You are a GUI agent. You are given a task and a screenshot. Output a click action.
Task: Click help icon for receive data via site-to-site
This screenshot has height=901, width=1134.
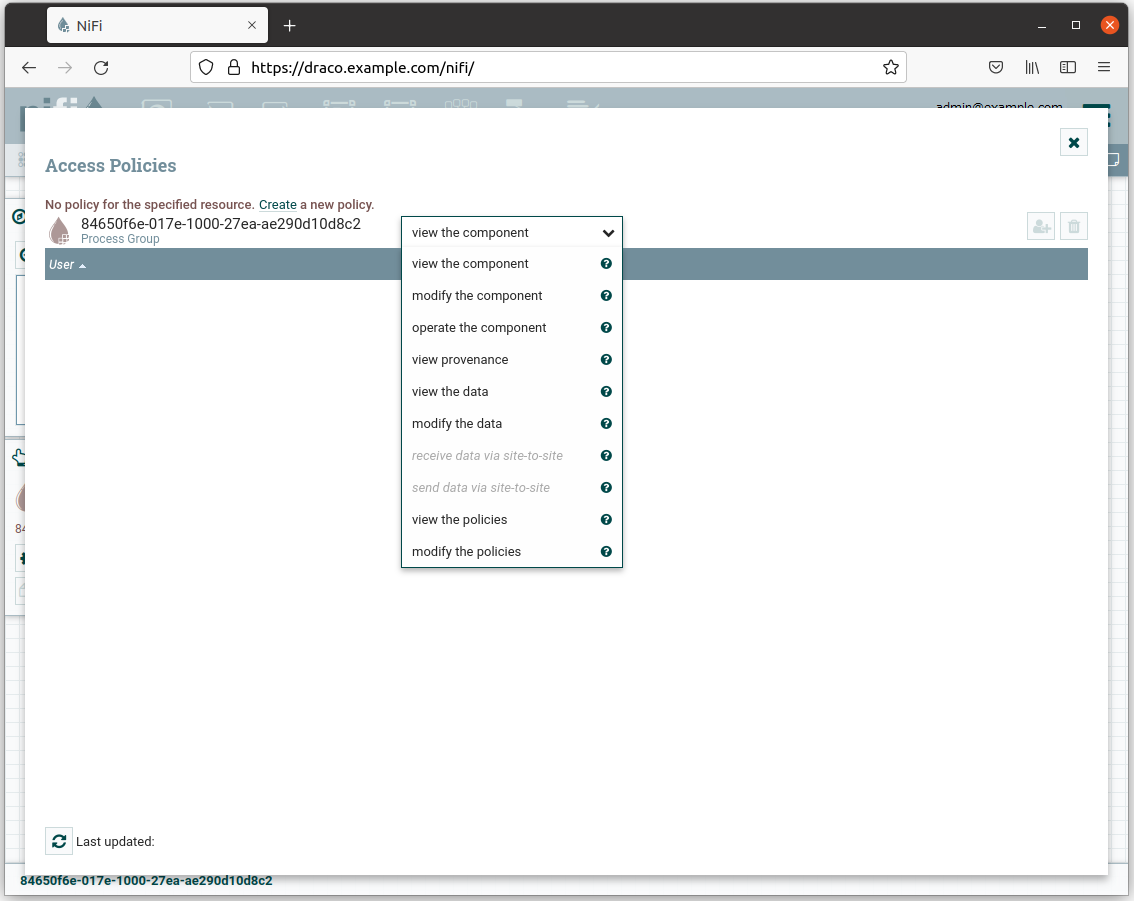[606, 456]
